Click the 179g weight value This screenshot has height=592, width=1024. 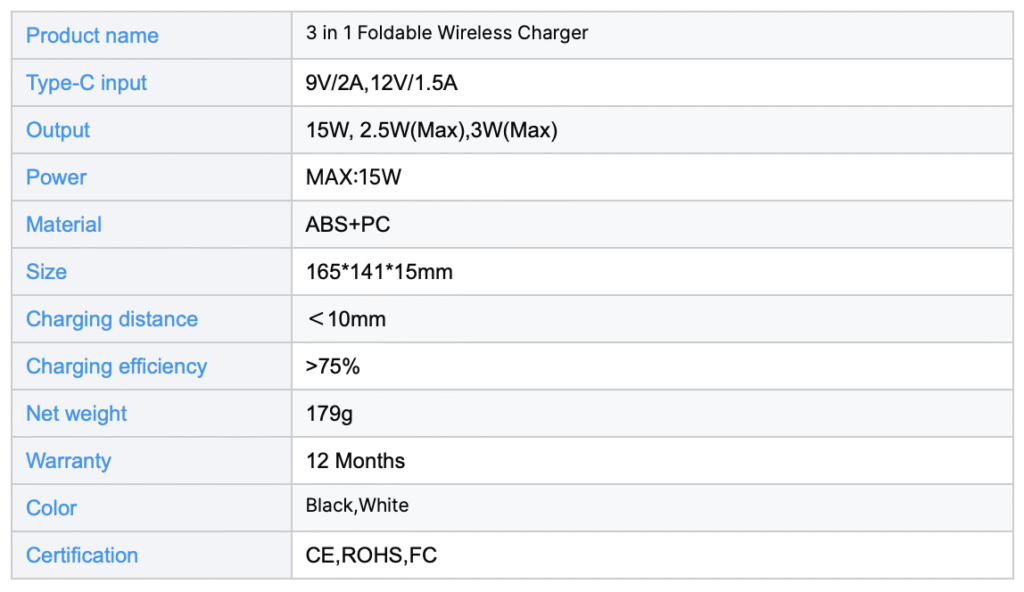click(x=329, y=414)
